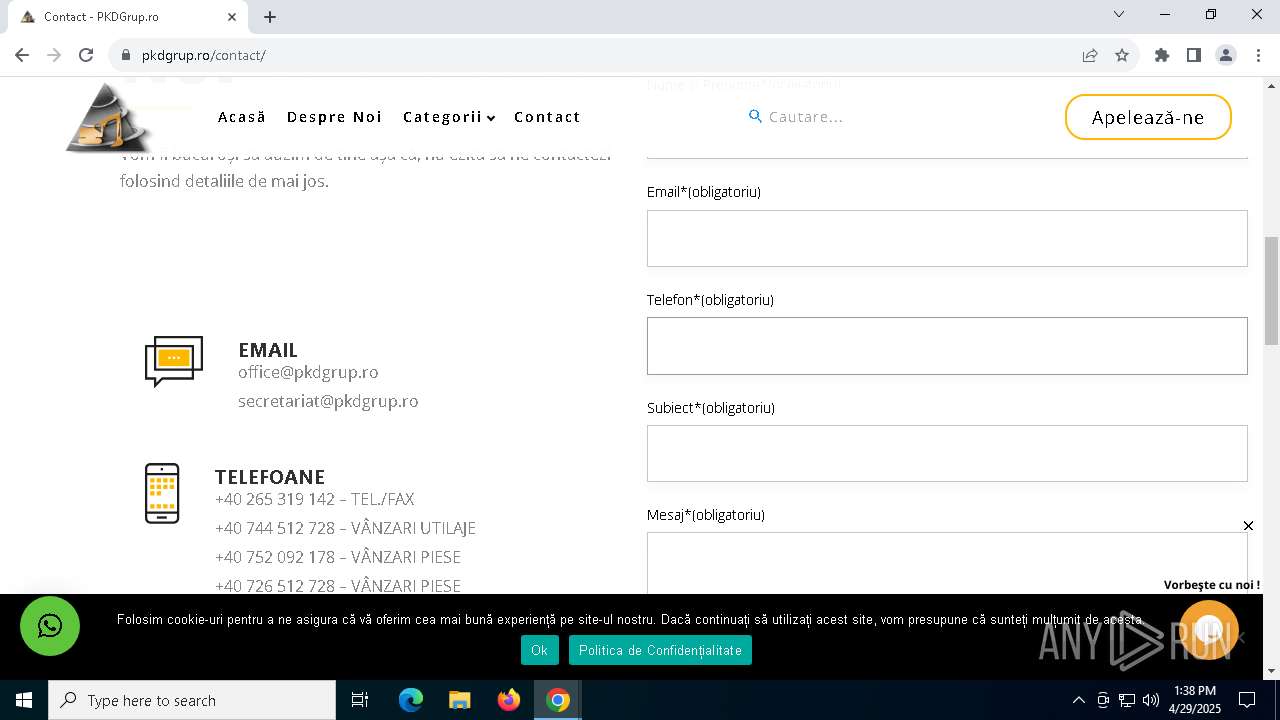Reload the page in Chrome
Screen dimensions: 1280x720
pos(86,55)
